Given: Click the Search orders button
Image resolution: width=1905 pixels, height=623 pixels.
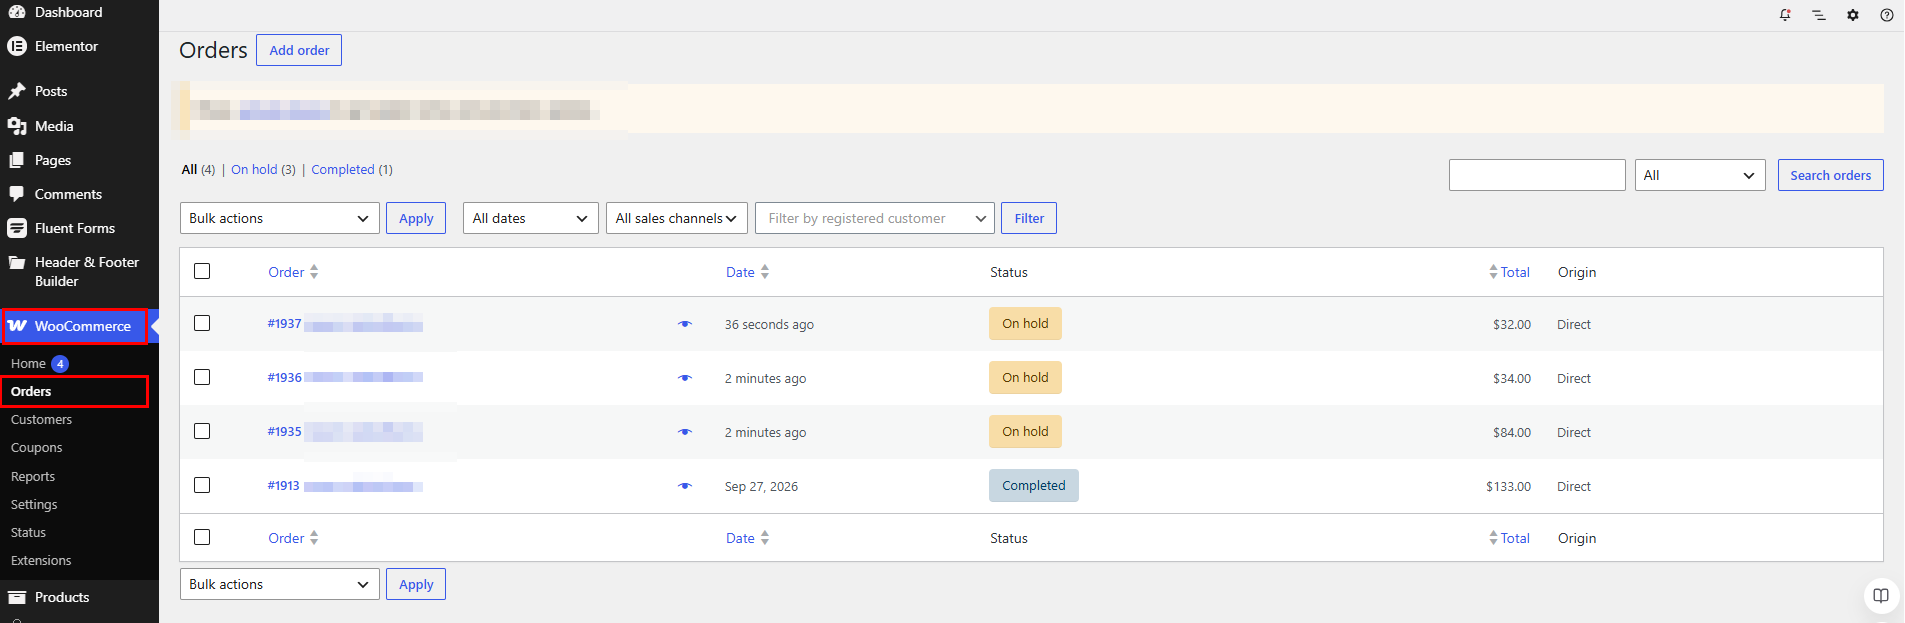Looking at the screenshot, I should point(1830,175).
